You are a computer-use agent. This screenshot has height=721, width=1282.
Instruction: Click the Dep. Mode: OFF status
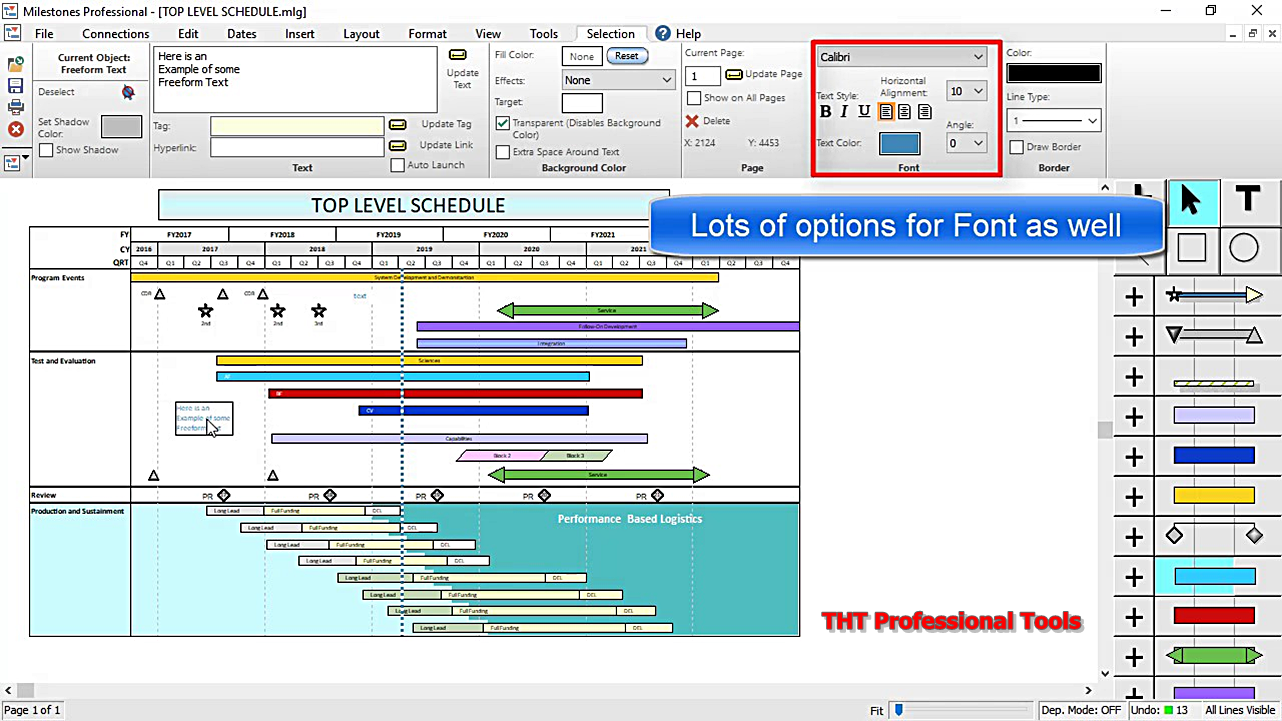[1081, 710]
